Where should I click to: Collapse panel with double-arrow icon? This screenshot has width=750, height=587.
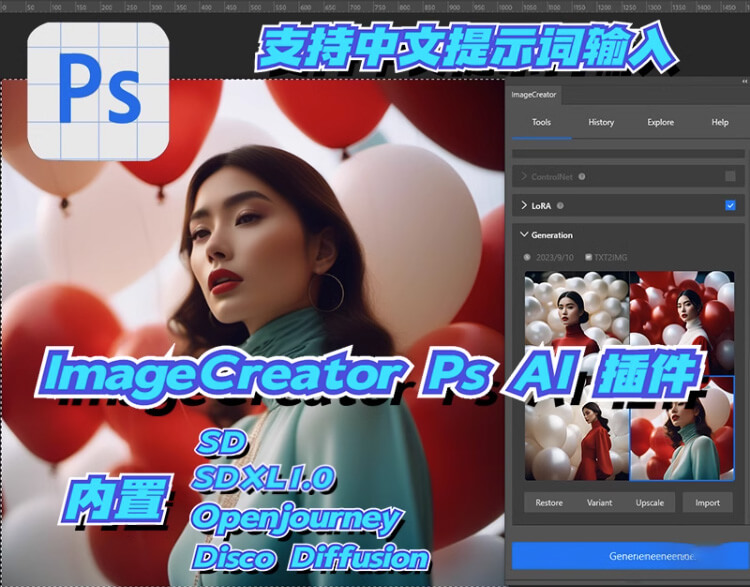pyautogui.click(x=744, y=82)
